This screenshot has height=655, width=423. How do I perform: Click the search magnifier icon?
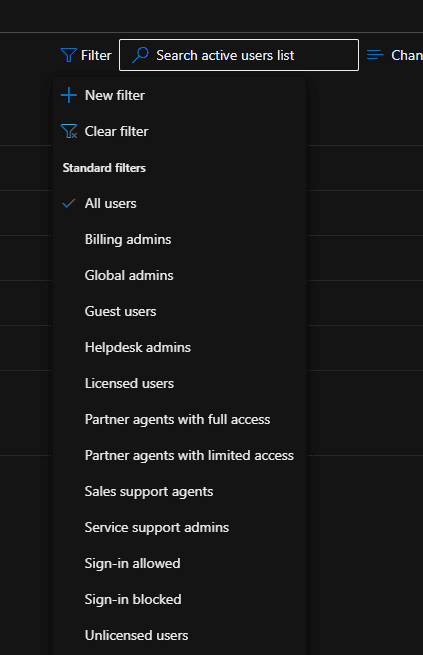click(x=140, y=55)
